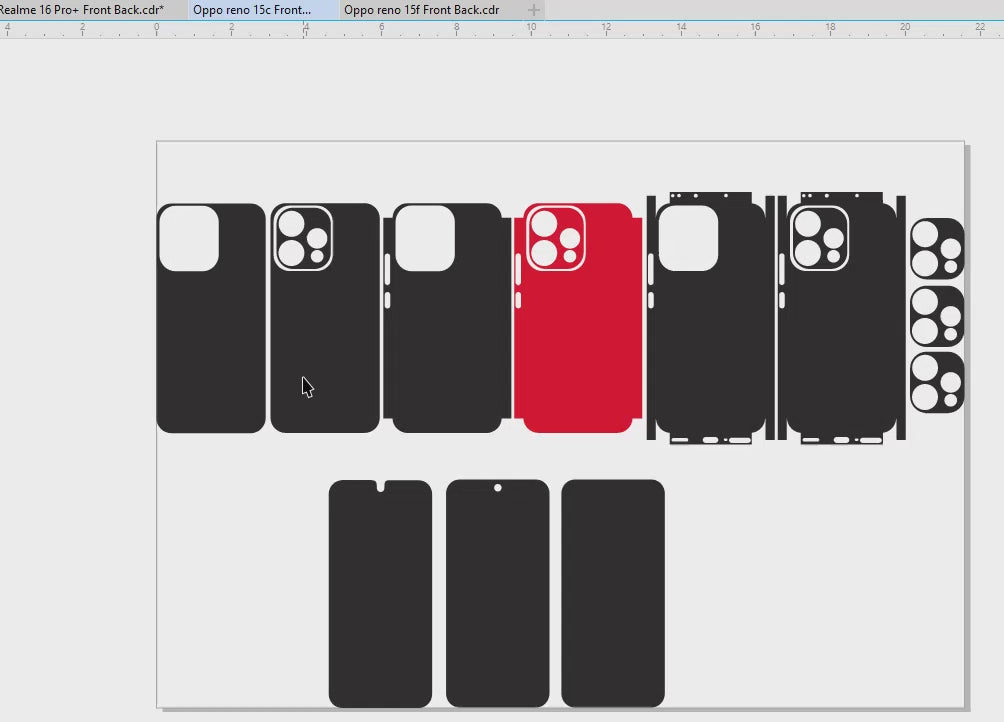Image resolution: width=1004 pixels, height=722 pixels.
Task: Switch to Realme 16 Pro+ Front Back.cdr tab
Action: pyautogui.click(x=82, y=9)
